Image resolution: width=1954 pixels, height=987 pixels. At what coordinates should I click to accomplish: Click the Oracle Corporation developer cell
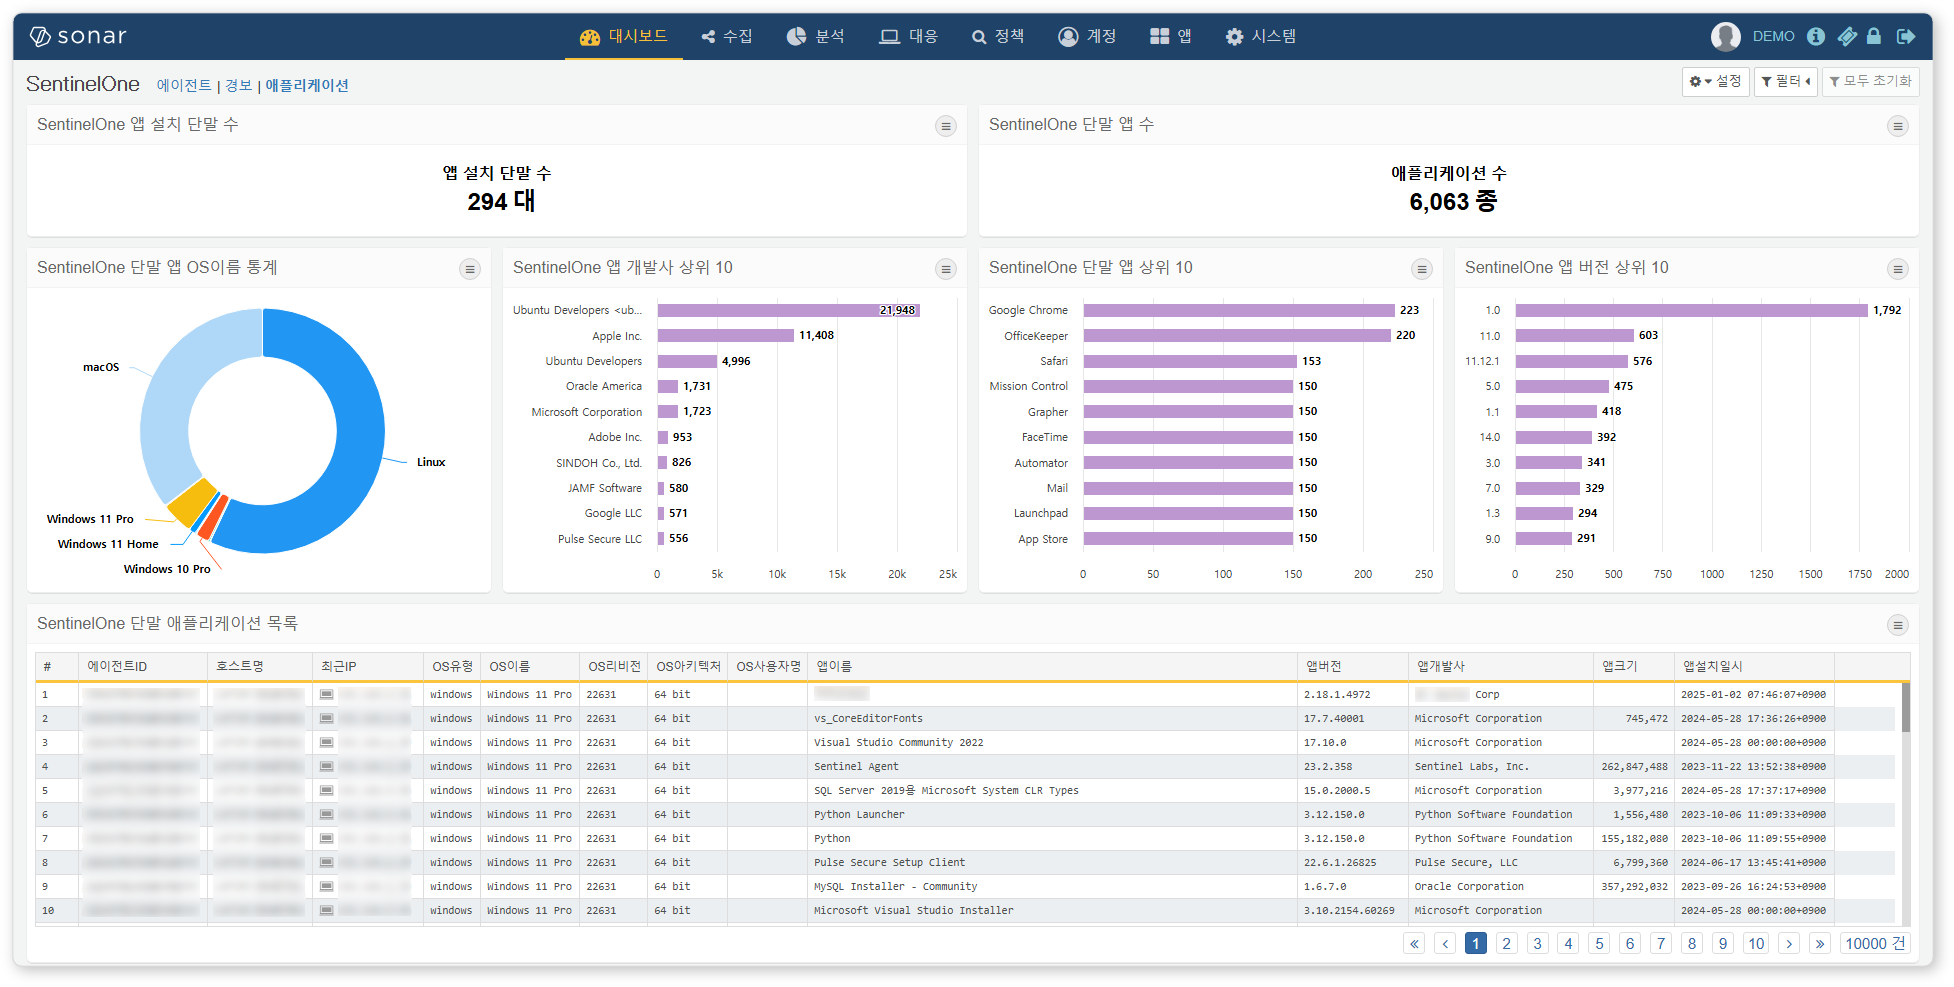pyautogui.click(x=1500, y=886)
